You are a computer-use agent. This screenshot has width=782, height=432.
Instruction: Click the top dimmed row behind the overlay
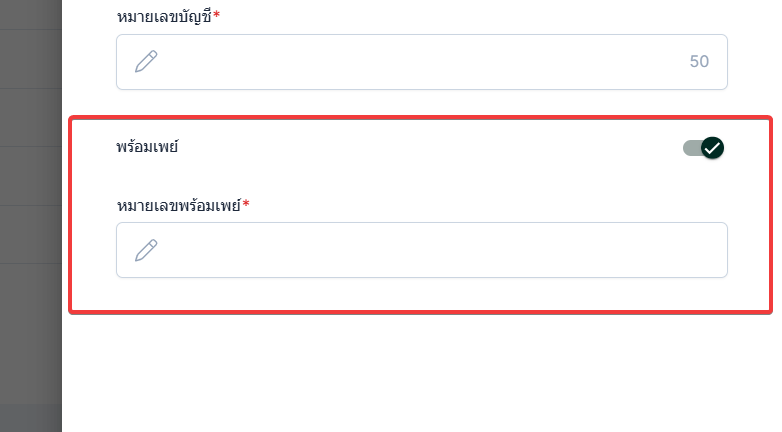30,14
